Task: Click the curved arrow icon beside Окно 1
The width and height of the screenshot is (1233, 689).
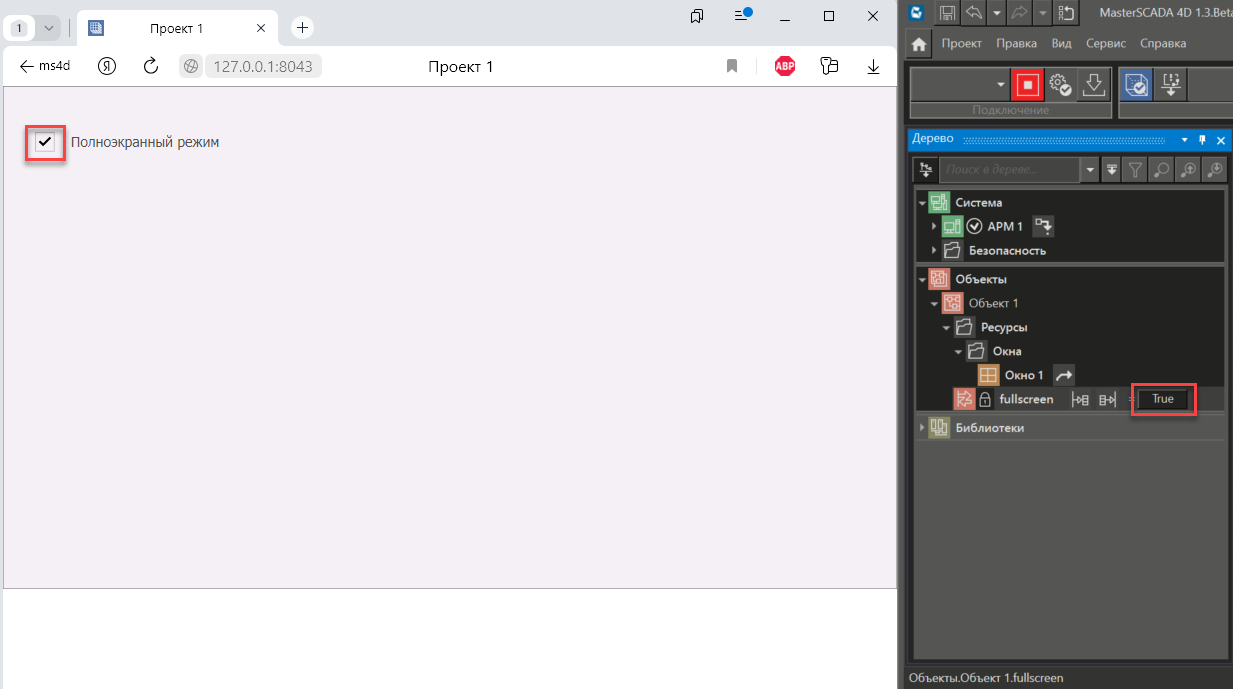Action: (1065, 375)
